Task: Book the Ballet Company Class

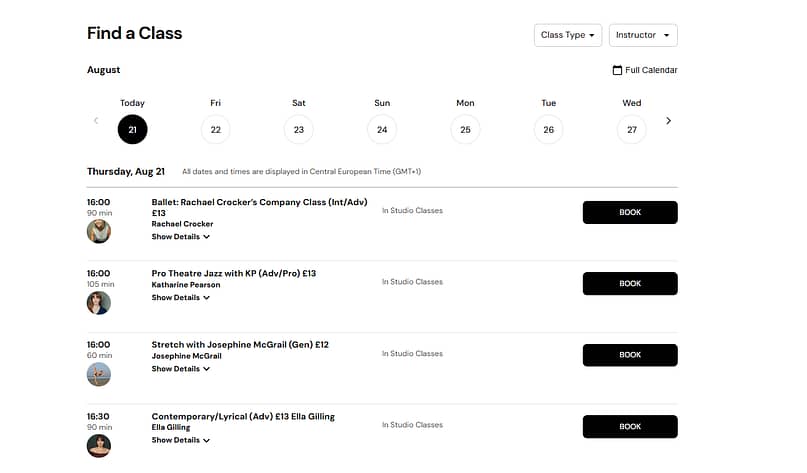Action: 630,213
